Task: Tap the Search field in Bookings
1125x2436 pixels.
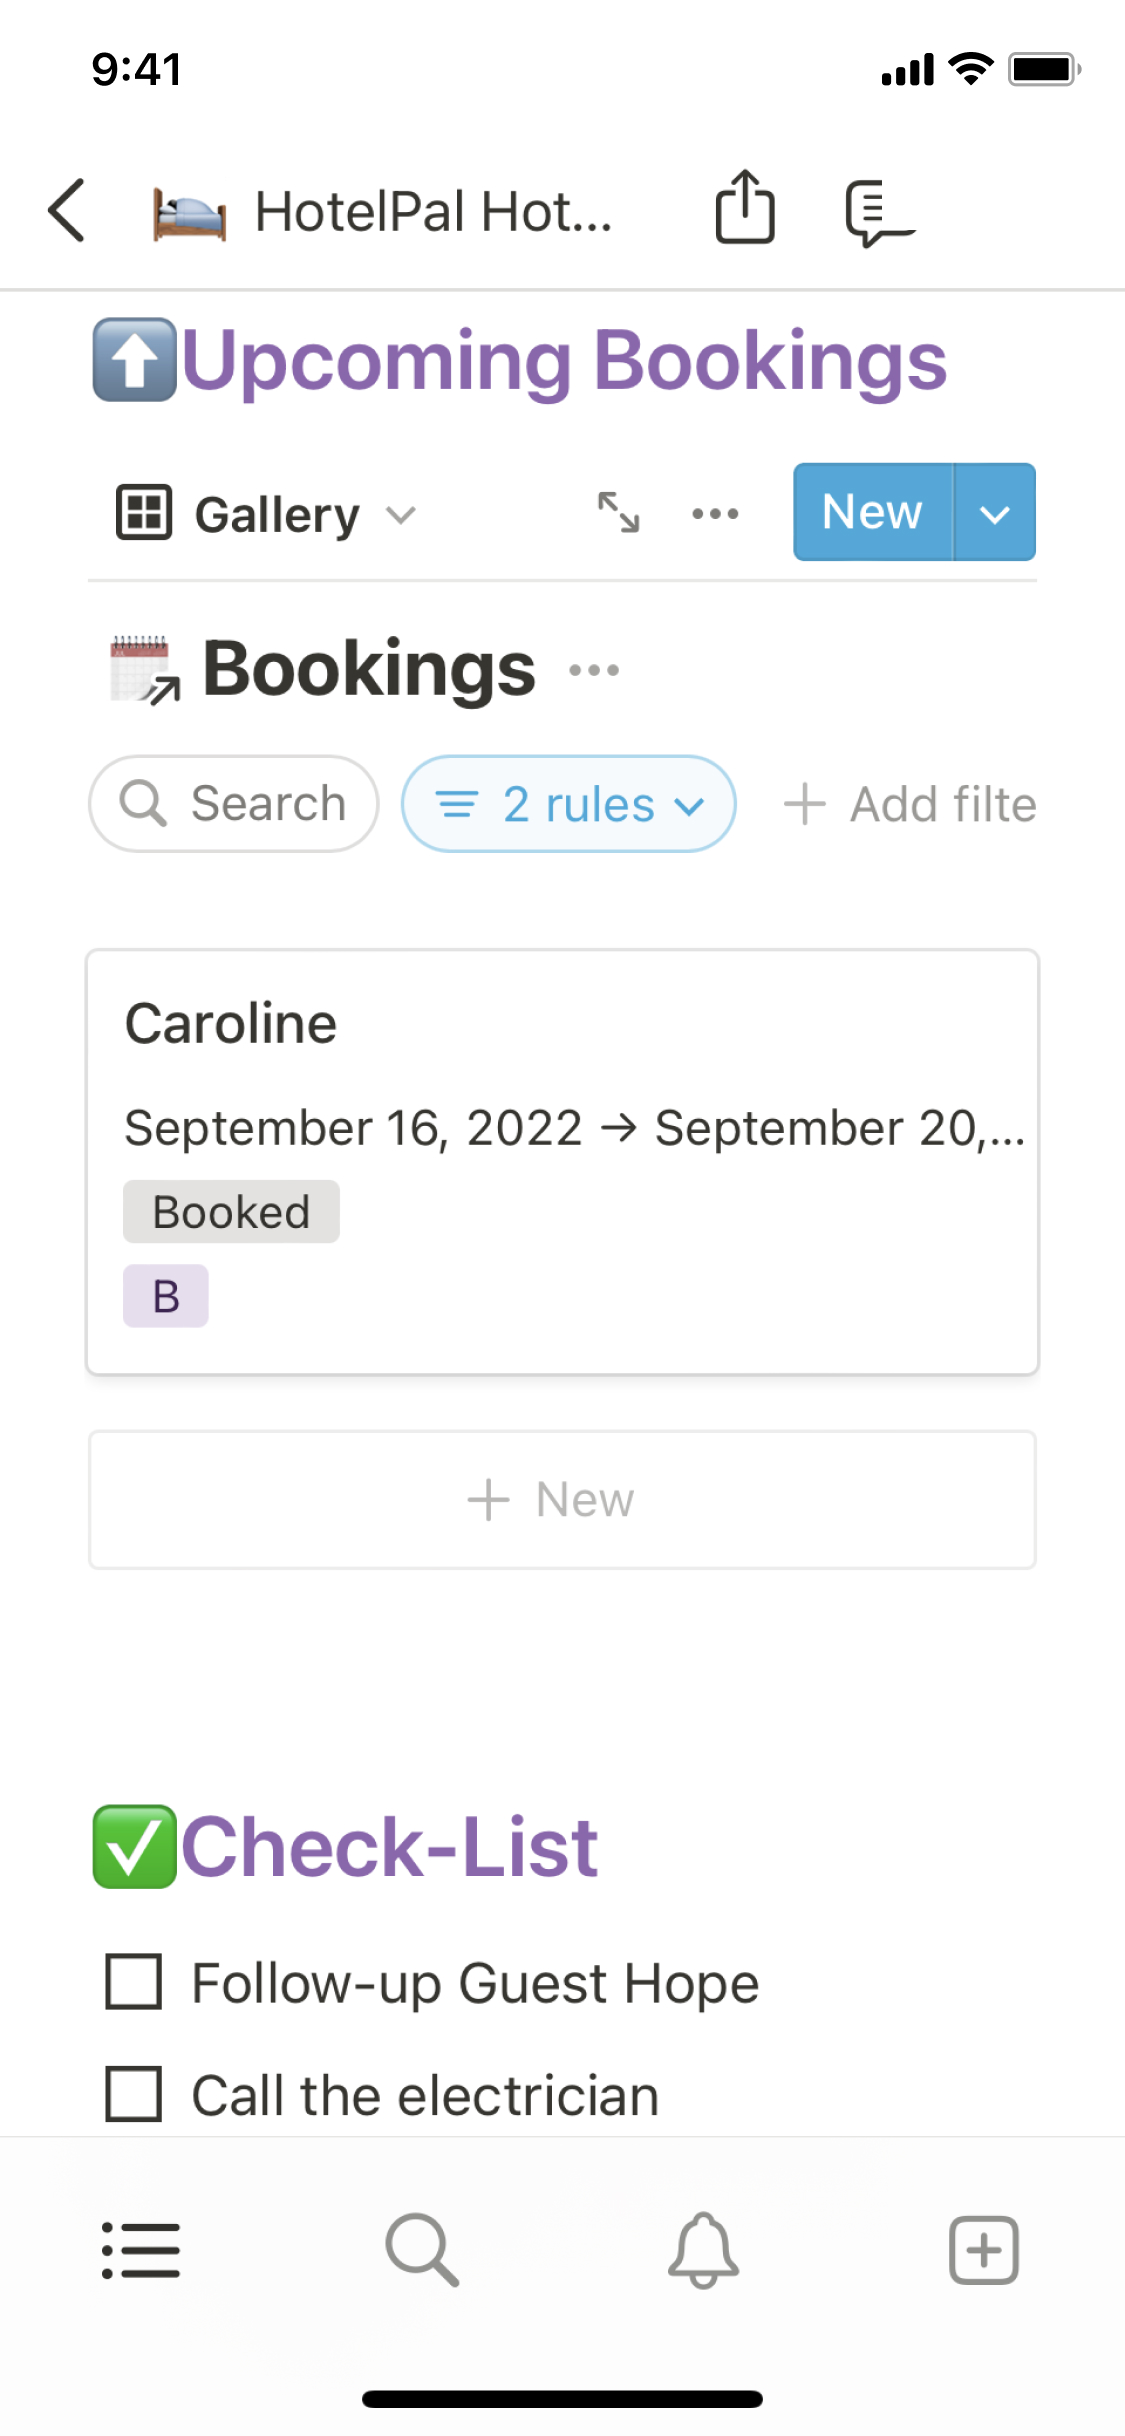Action: tap(234, 804)
